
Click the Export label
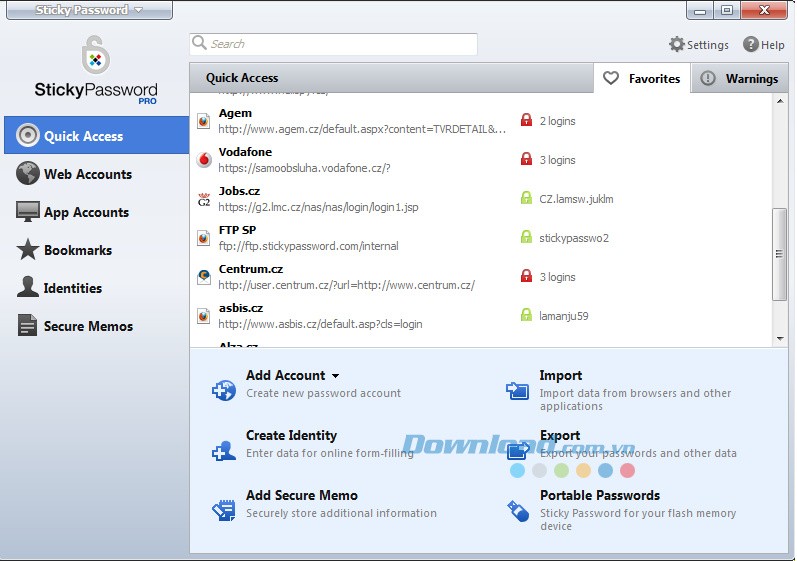pyautogui.click(x=560, y=435)
